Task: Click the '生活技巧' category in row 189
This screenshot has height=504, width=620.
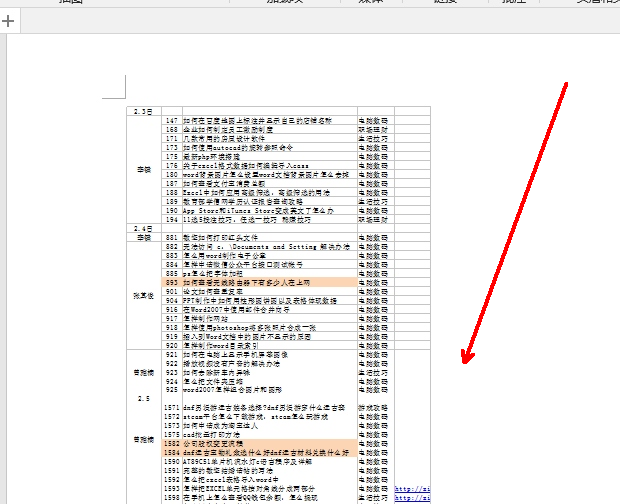Action: 373,202
